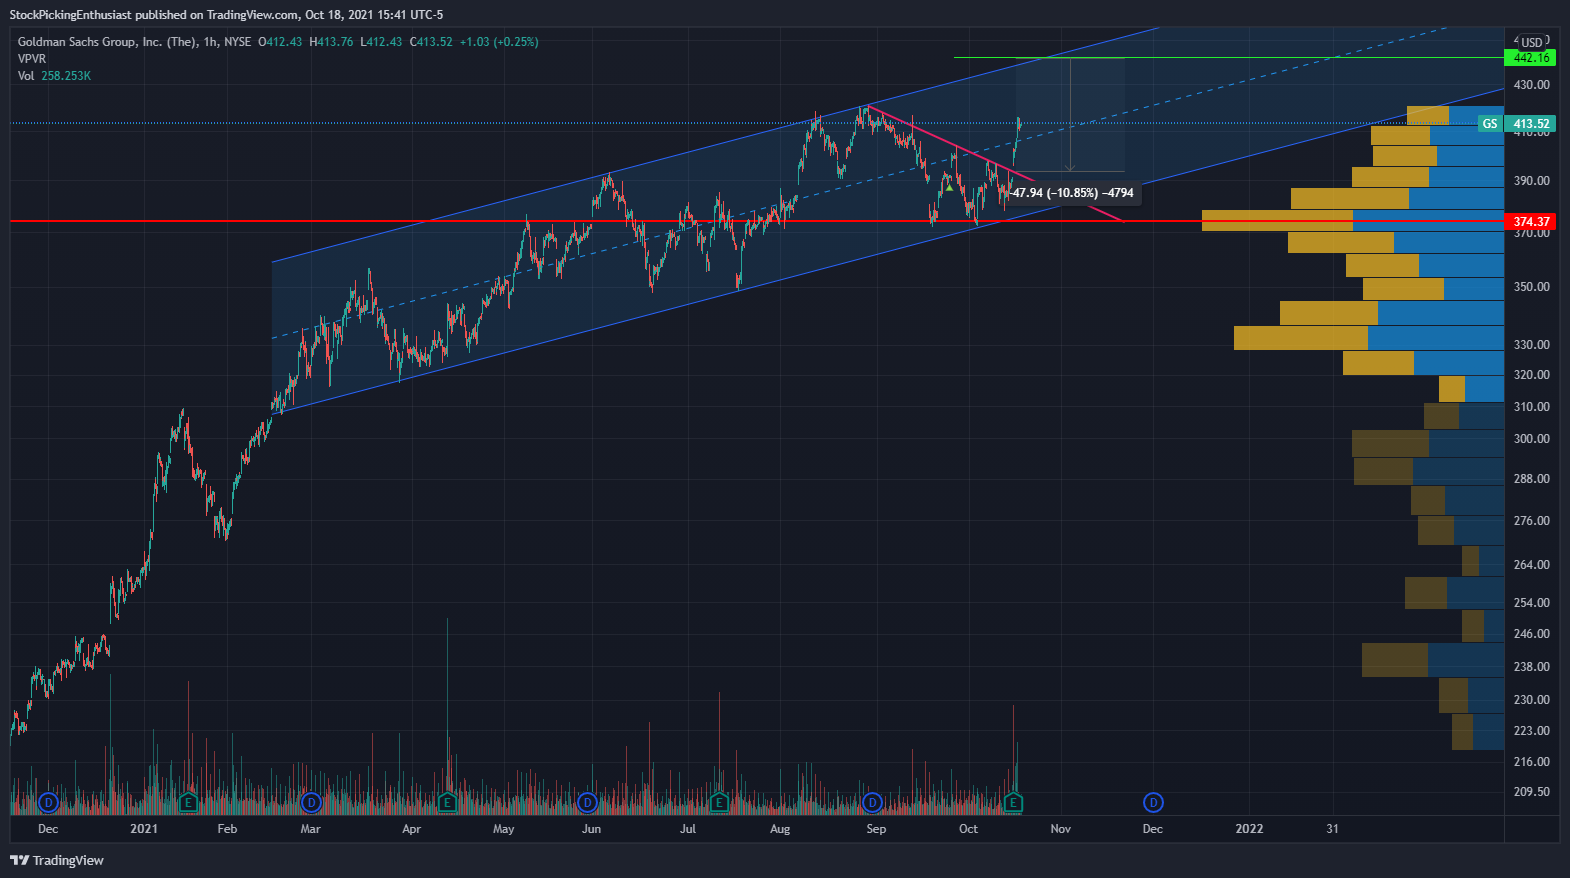Viewport: 1570px width, 878px height.
Task: Click the dividend D marker above first Dec label
Action: tap(48, 802)
